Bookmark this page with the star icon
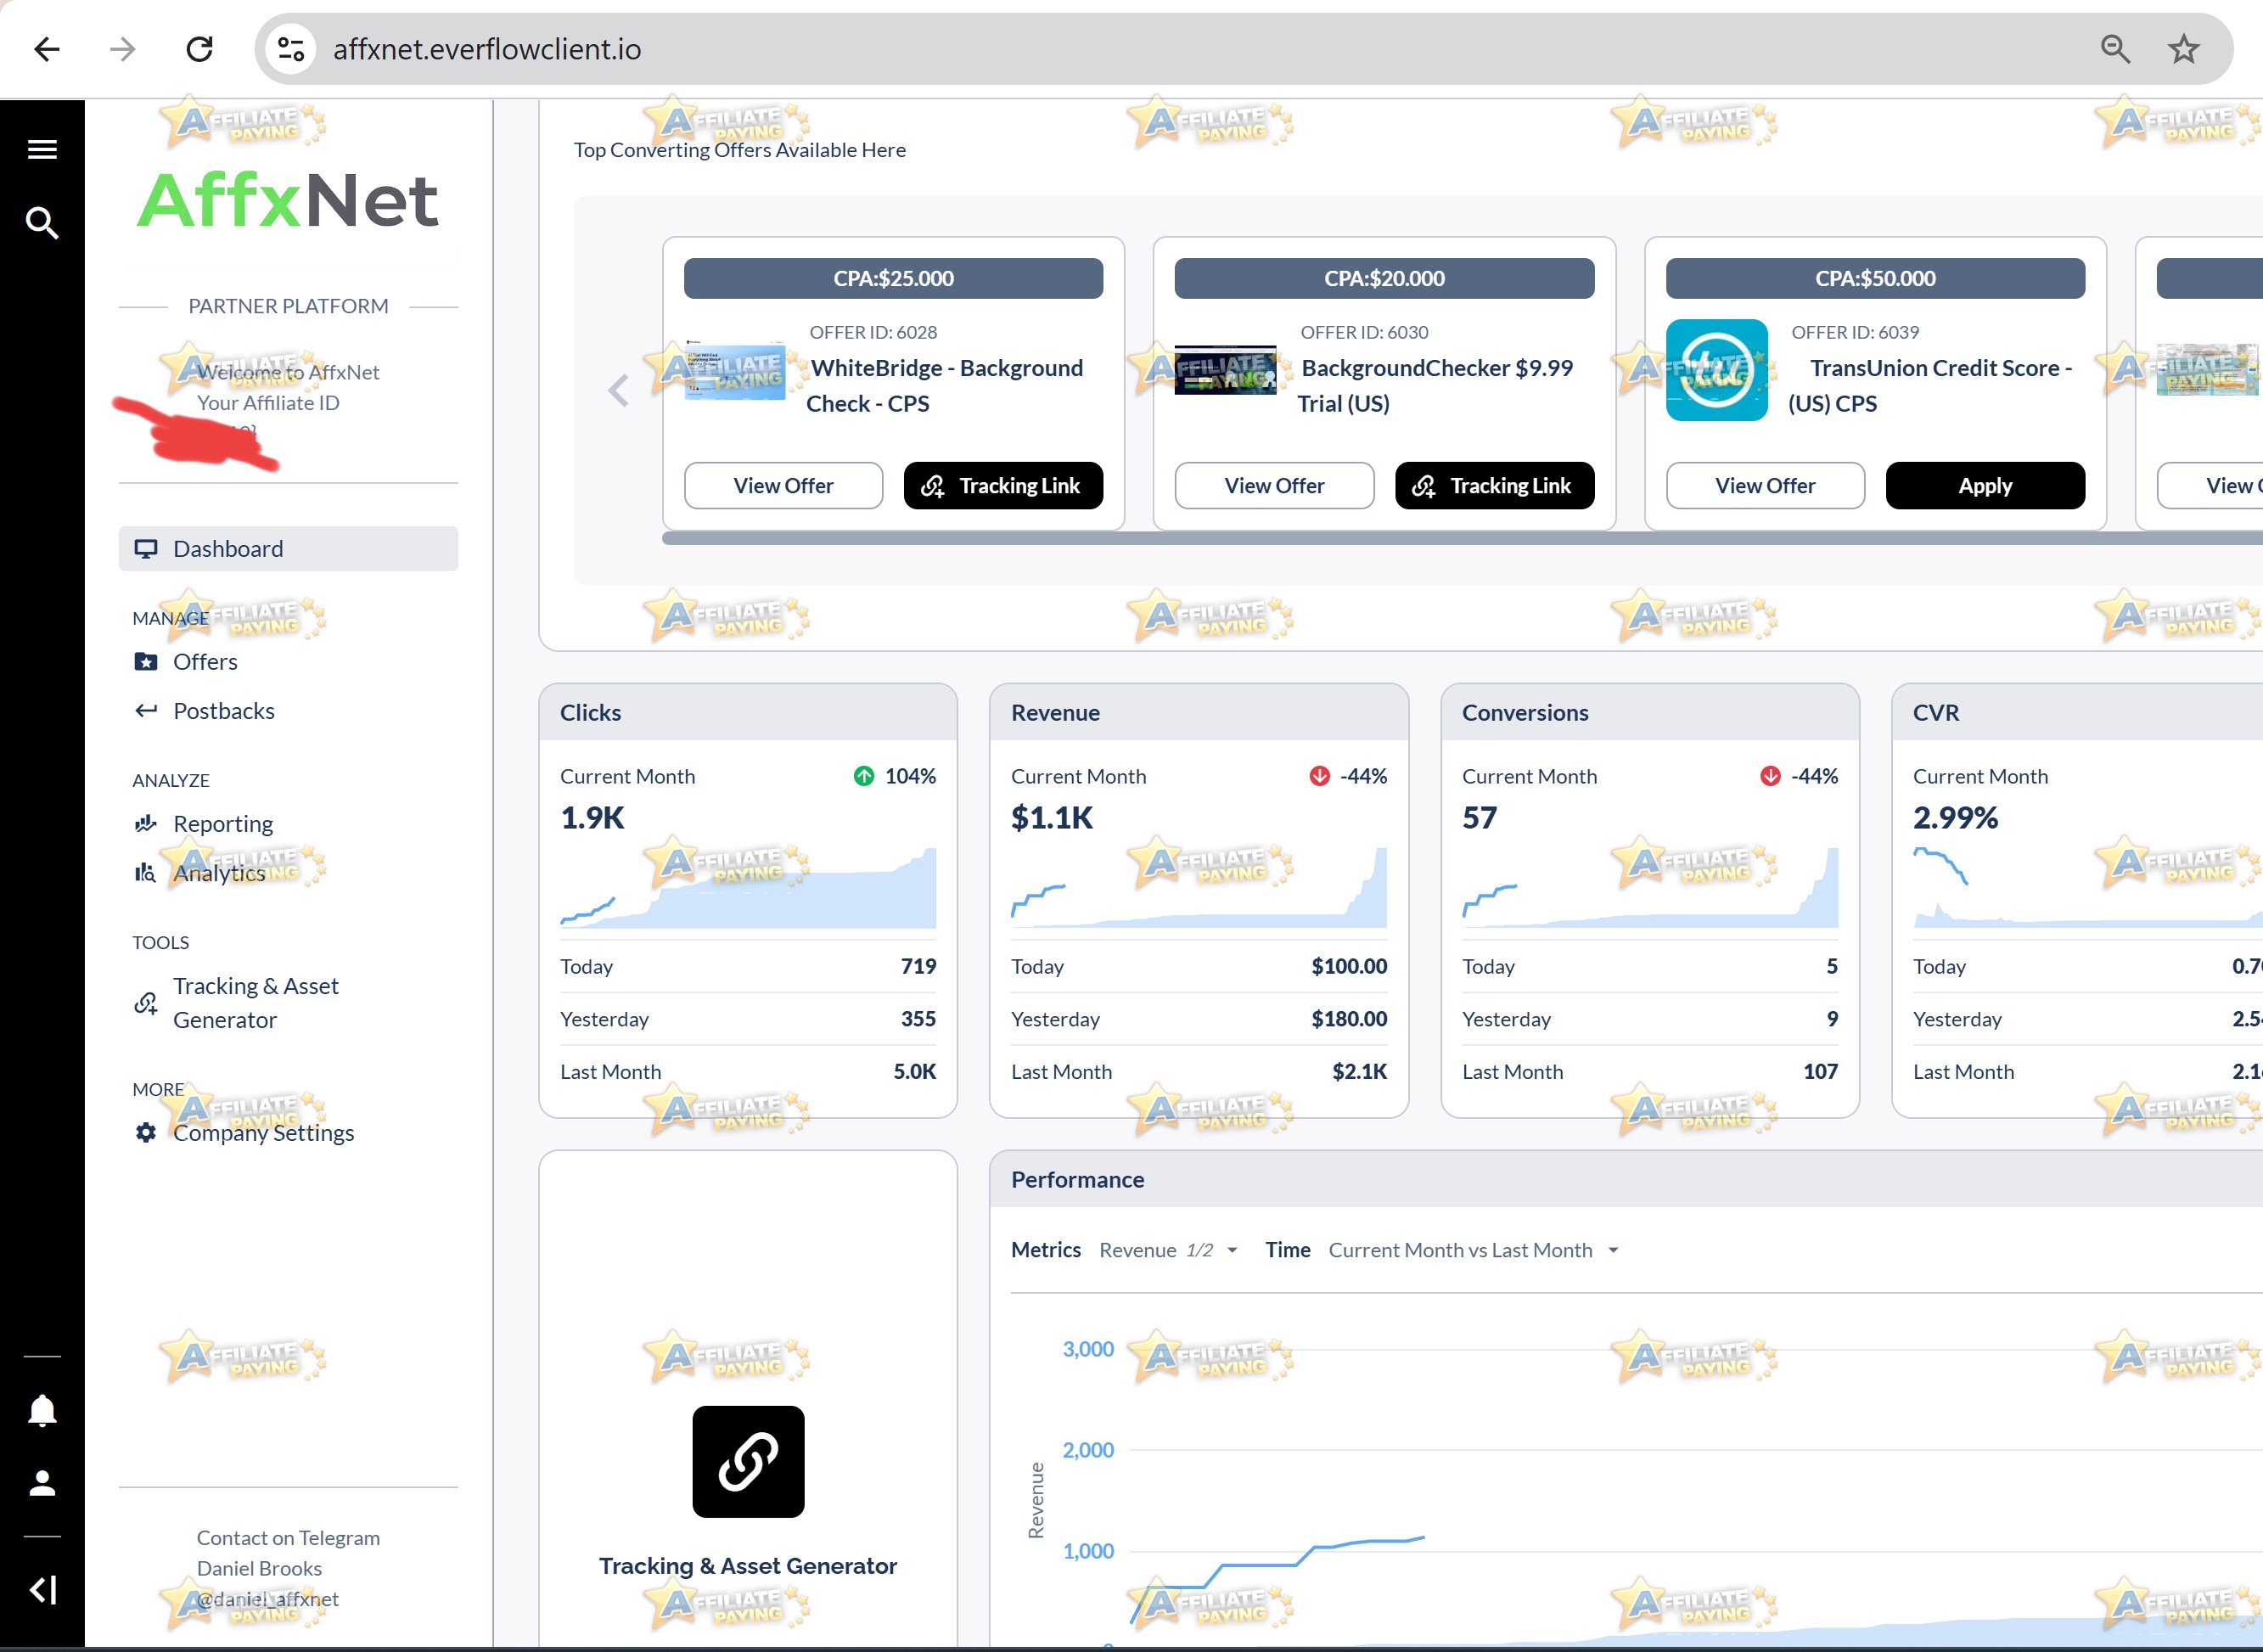Viewport: 2263px width, 1652px height. coord(2184,49)
